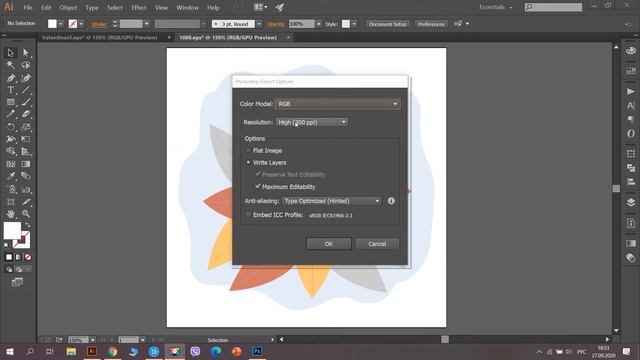Open the Character panel icon
The height and width of the screenshot is (360, 640).
pyautogui.click(x=631, y=105)
